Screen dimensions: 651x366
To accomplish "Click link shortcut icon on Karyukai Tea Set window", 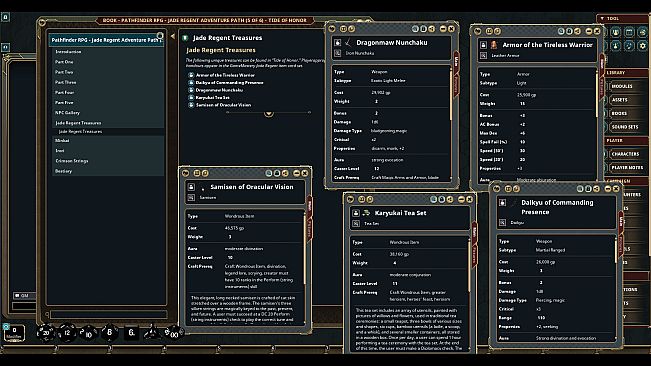I will tap(350, 199).
